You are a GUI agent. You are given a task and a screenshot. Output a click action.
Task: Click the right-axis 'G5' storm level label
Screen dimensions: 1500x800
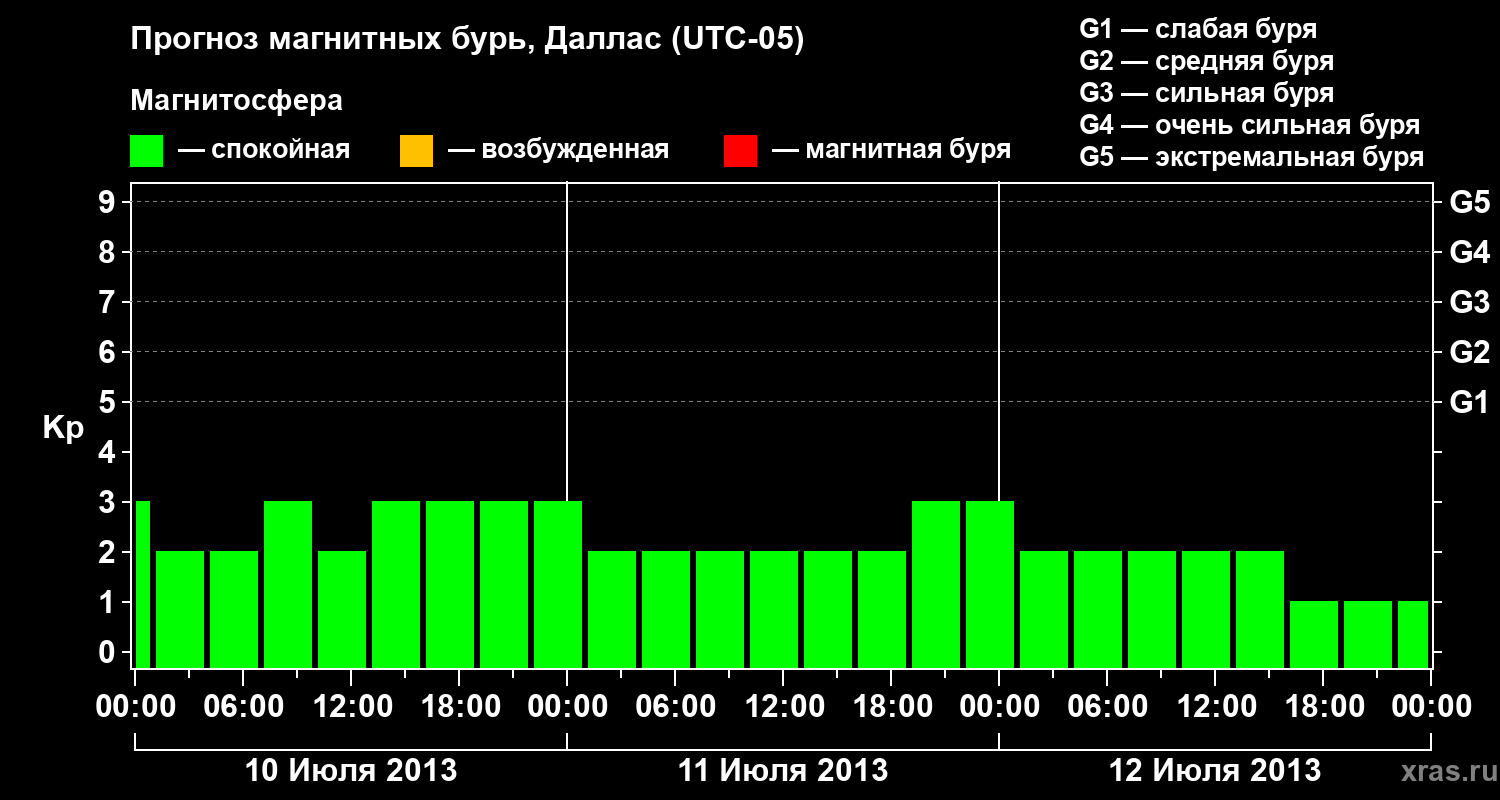pyautogui.click(x=1470, y=202)
